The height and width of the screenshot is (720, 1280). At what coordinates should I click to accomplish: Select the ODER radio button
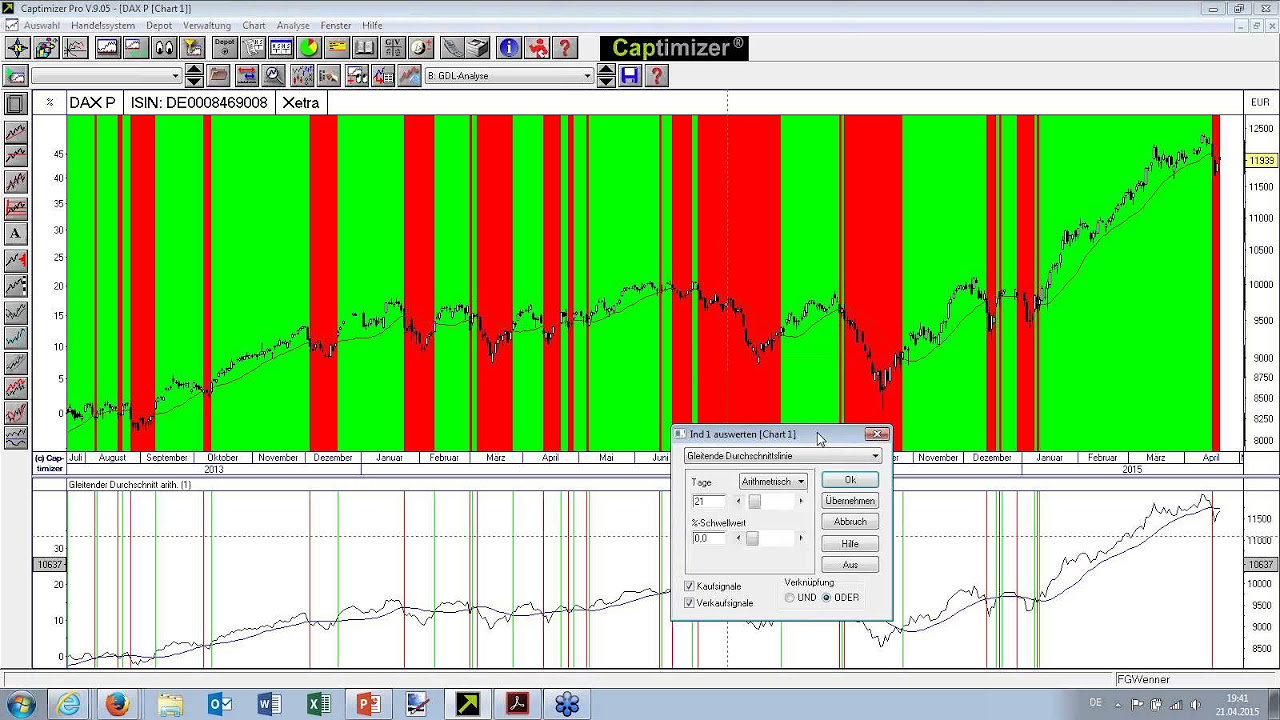(826, 598)
